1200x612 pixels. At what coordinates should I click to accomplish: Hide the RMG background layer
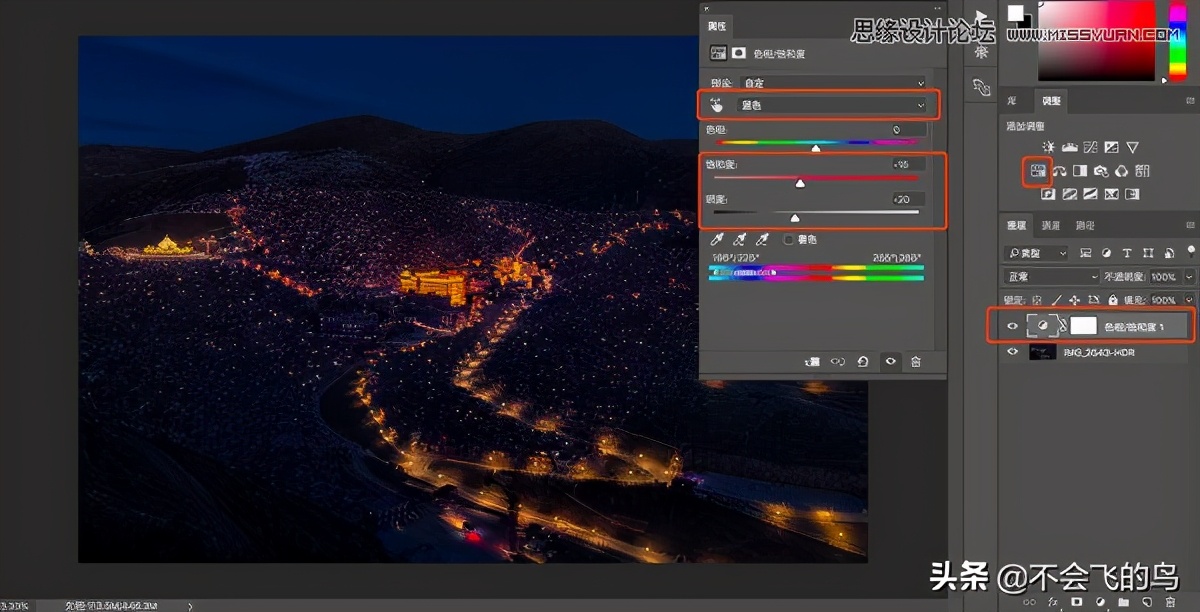pos(1011,351)
